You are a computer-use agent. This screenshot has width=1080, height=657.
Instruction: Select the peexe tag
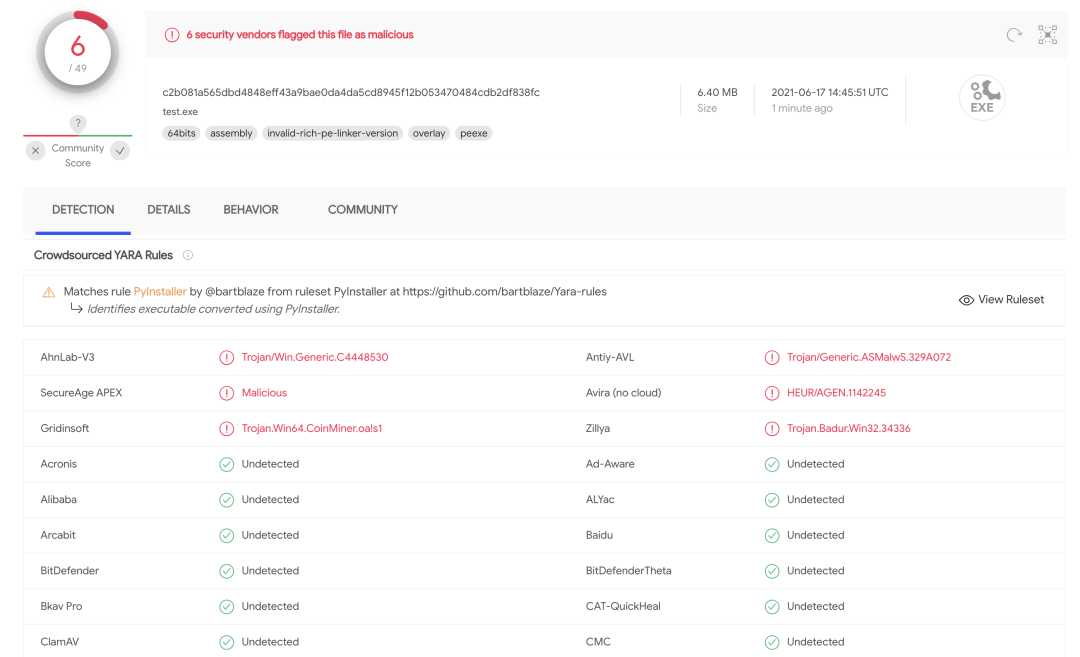point(474,134)
